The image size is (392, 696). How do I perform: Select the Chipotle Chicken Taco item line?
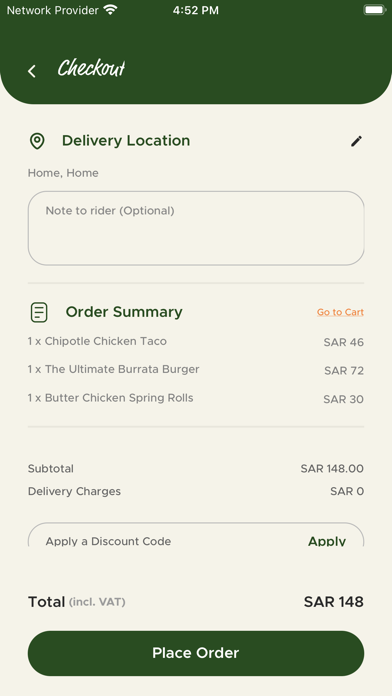point(196,342)
